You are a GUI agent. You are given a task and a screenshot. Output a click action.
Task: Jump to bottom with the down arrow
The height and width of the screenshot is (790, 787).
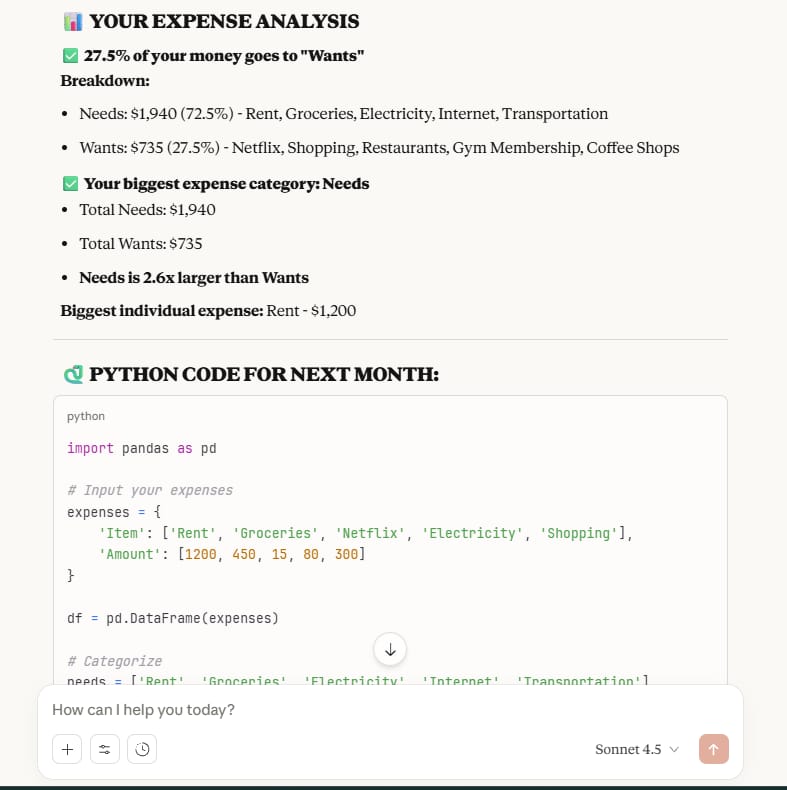point(390,649)
